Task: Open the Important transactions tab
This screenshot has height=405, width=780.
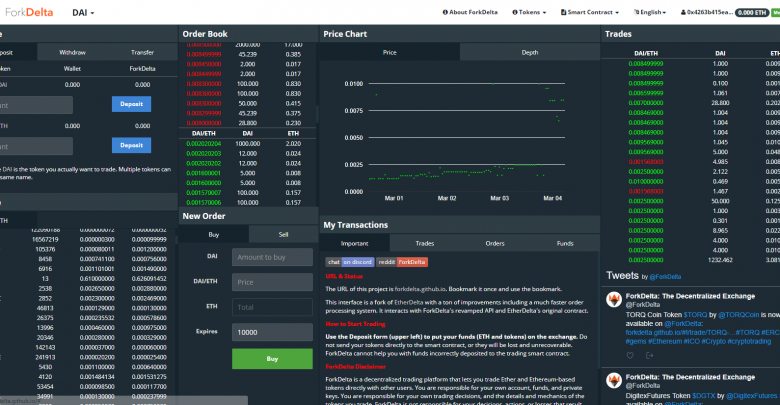Action: (x=355, y=243)
